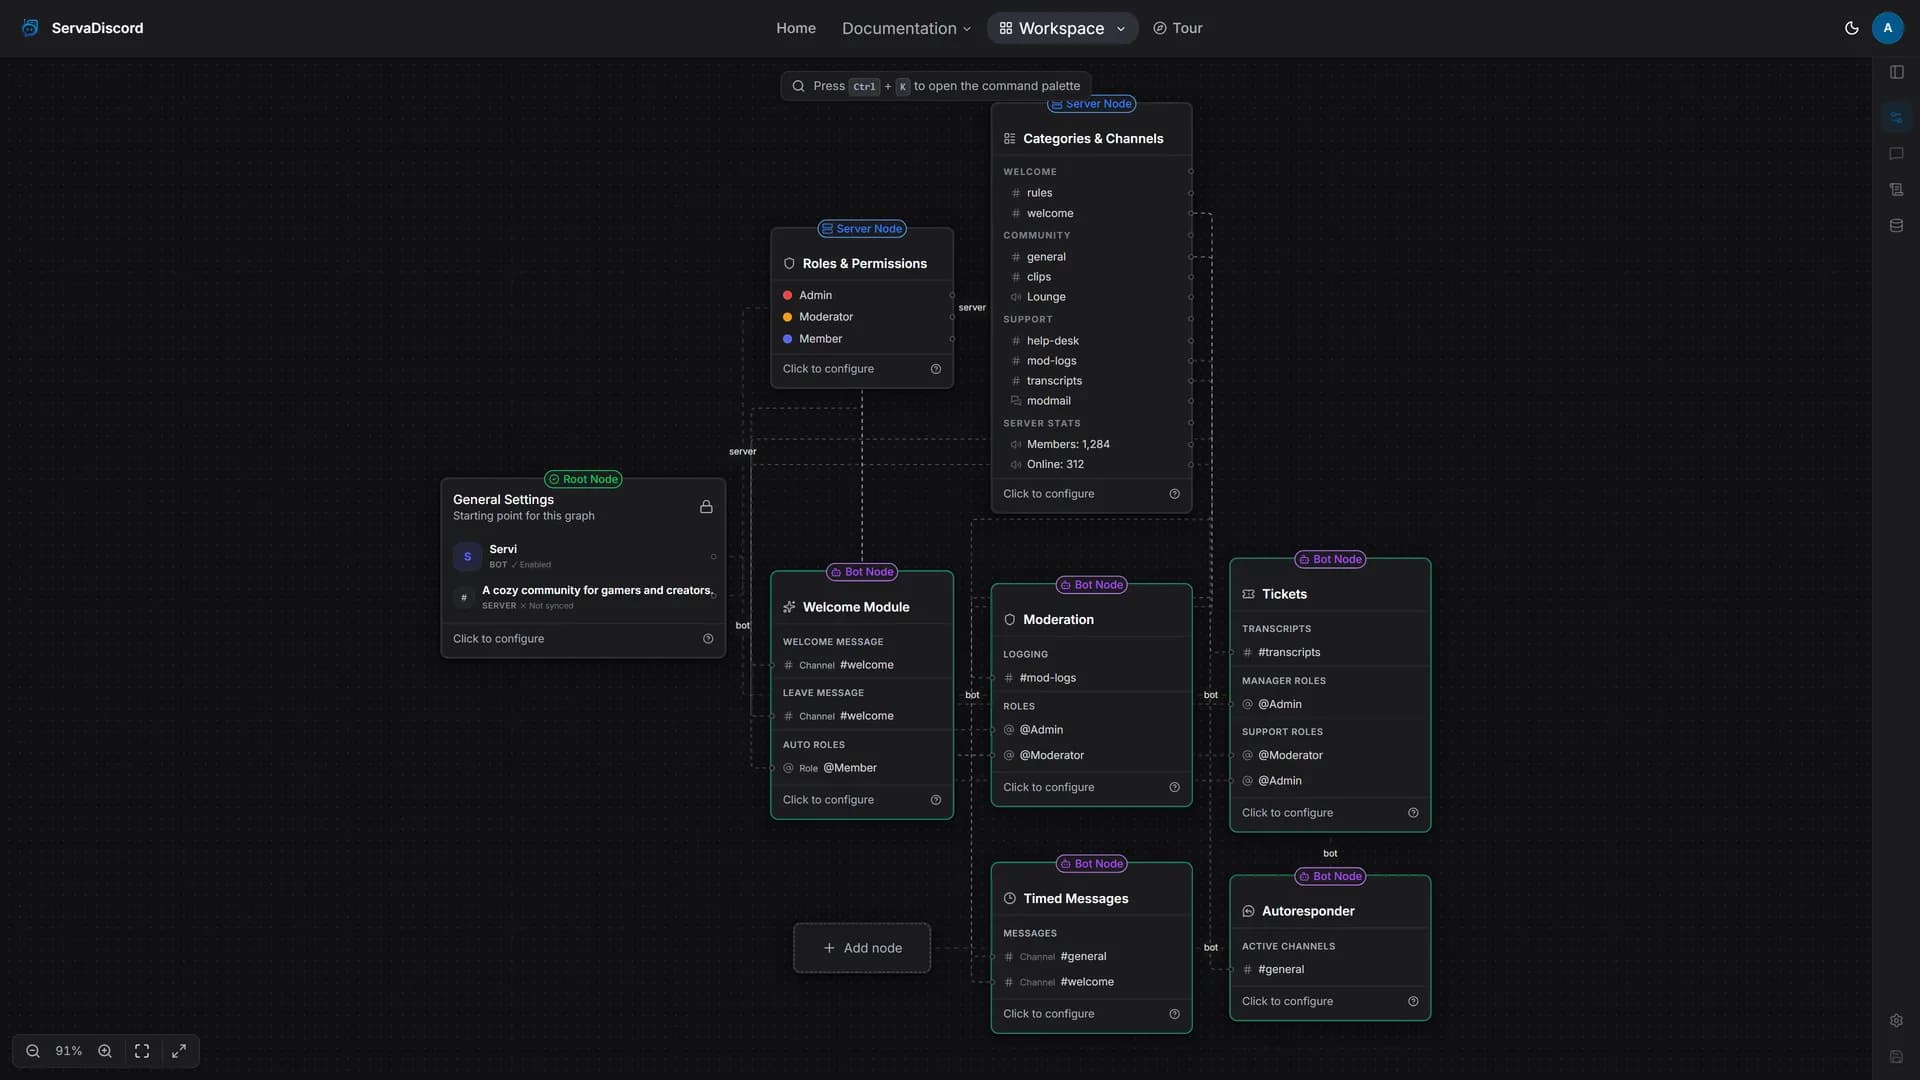Click help icon on Roles & Permissions node

[936, 369]
